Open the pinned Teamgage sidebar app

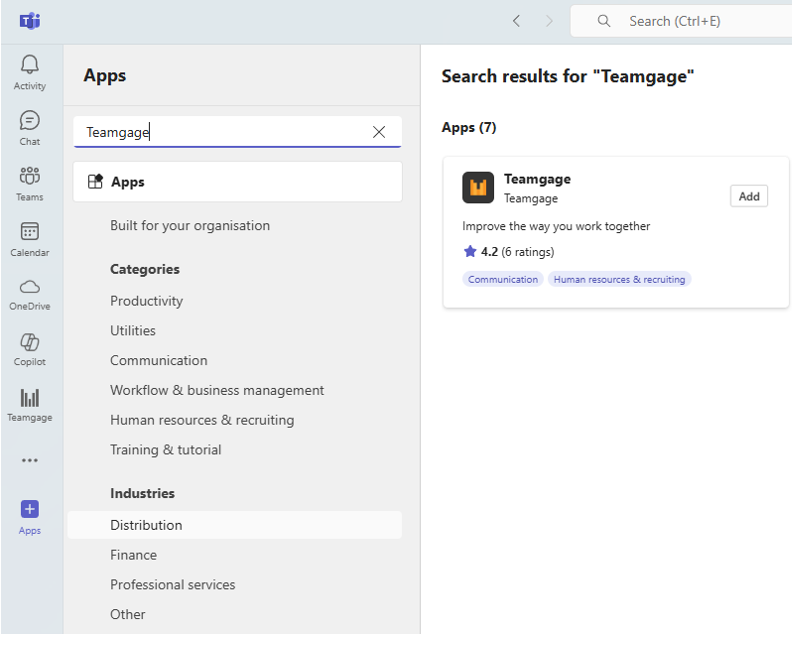pyautogui.click(x=30, y=398)
